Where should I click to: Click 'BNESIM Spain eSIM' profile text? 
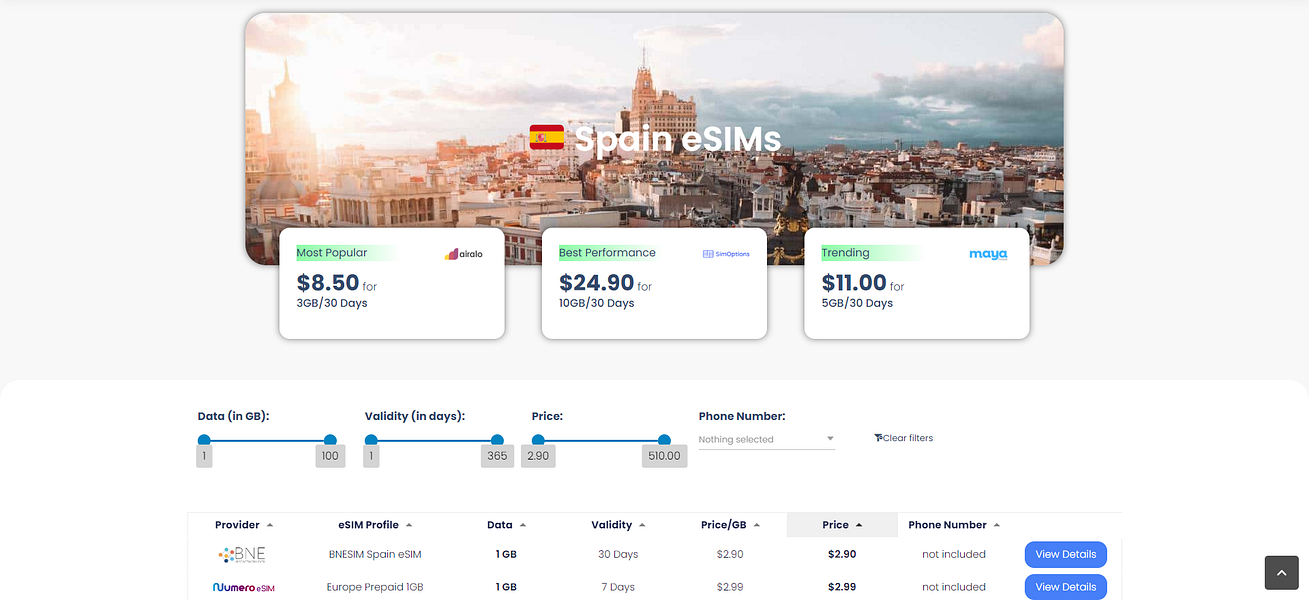[x=375, y=554]
